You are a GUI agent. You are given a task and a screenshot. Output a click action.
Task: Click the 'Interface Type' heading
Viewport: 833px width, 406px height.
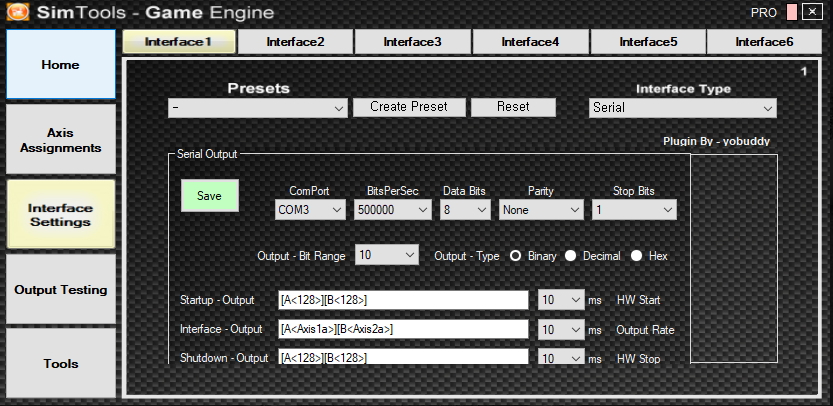pyautogui.click(x=683, y=89)
